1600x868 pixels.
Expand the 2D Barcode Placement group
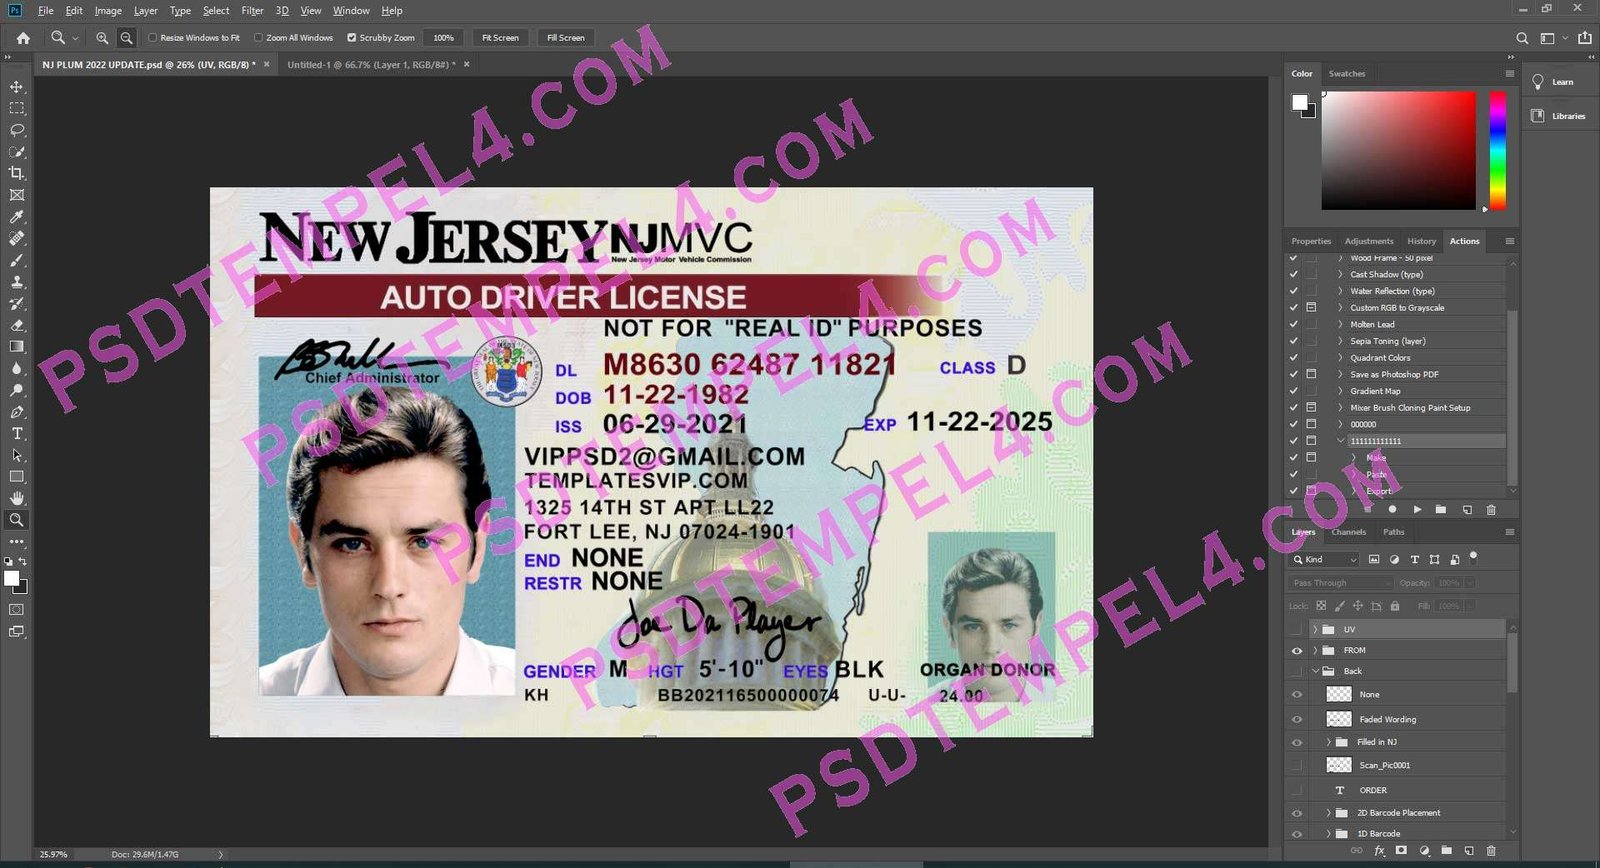coord(1328,813)
